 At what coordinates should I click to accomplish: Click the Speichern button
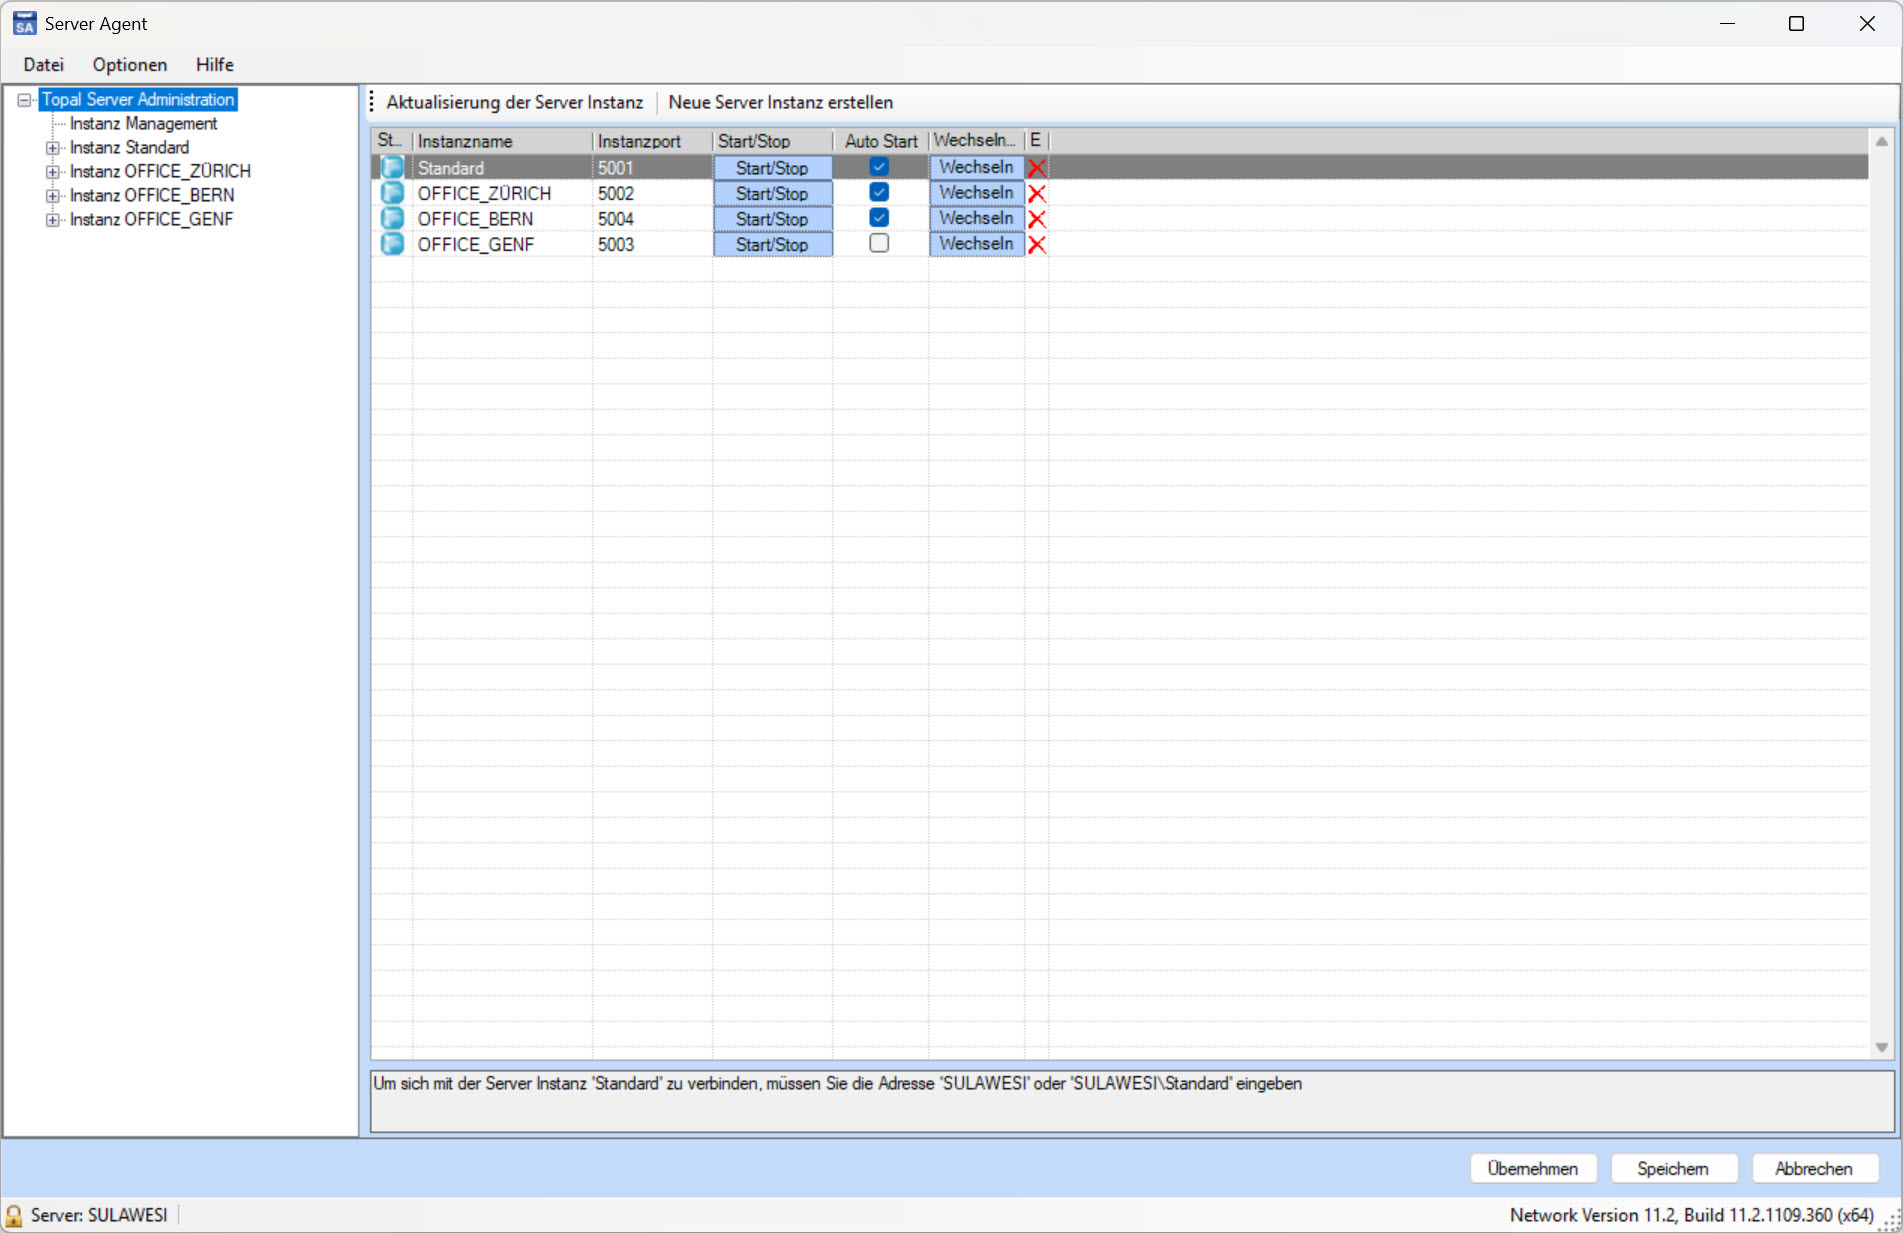[x=1673, y=1168]
